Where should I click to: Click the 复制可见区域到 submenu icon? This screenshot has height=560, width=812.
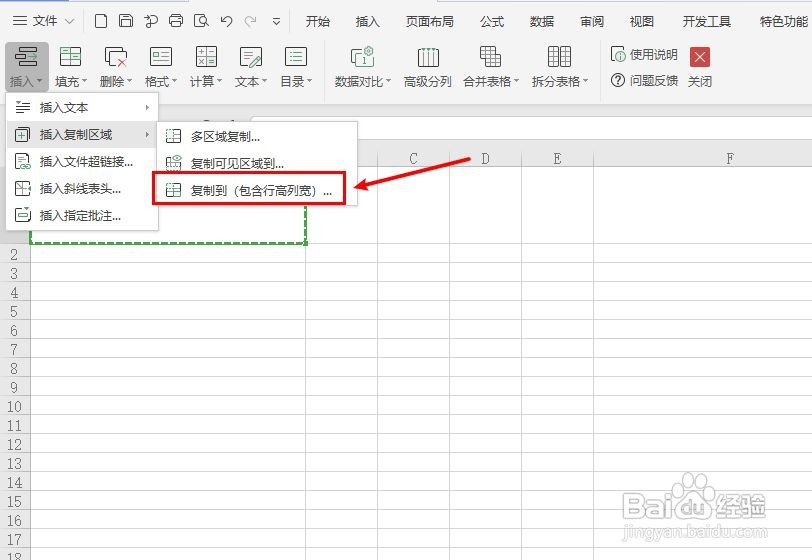173,163
